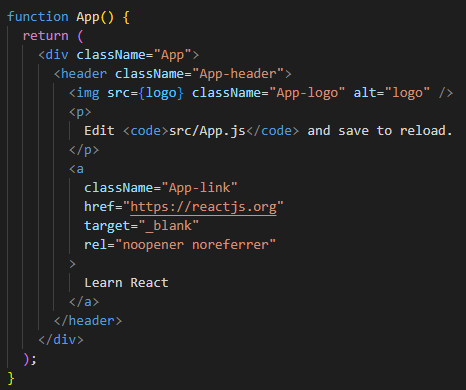
Task: Click the "_blank" string value
Action: click(x=169, y=226)
